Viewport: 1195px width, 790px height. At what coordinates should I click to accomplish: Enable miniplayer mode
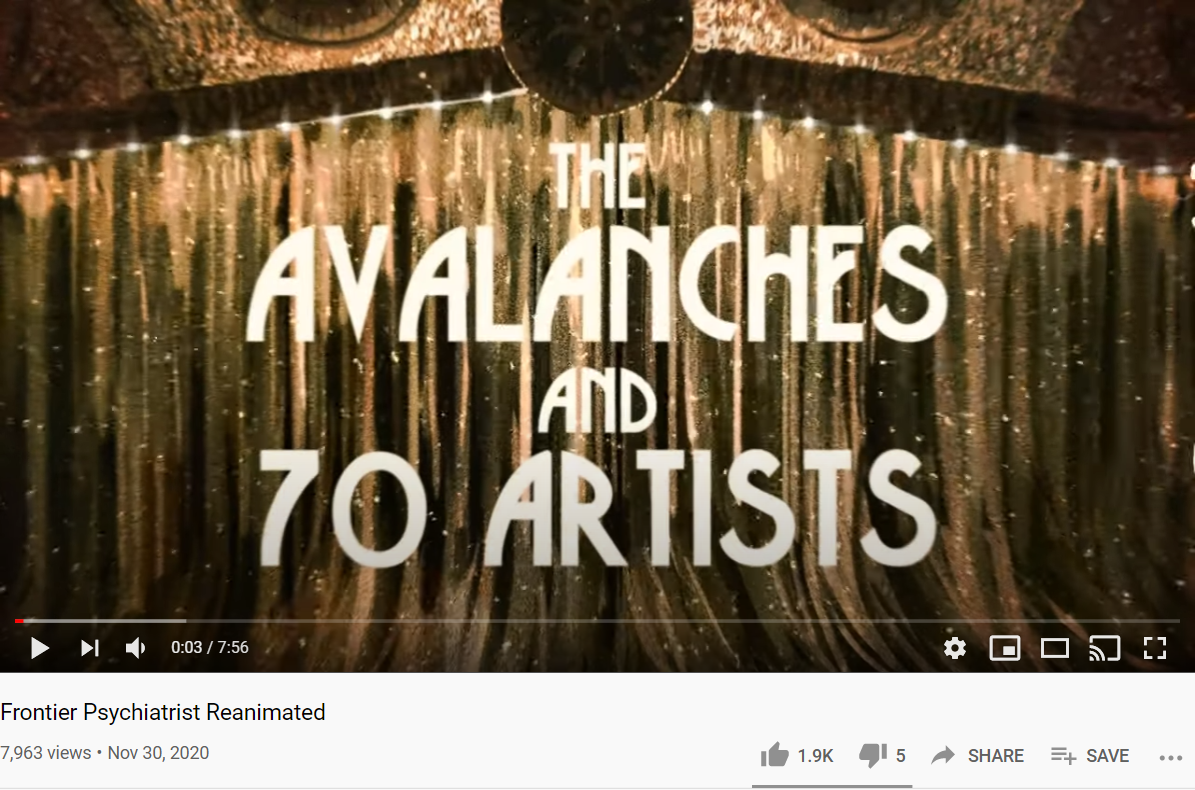pos(1004,648)
